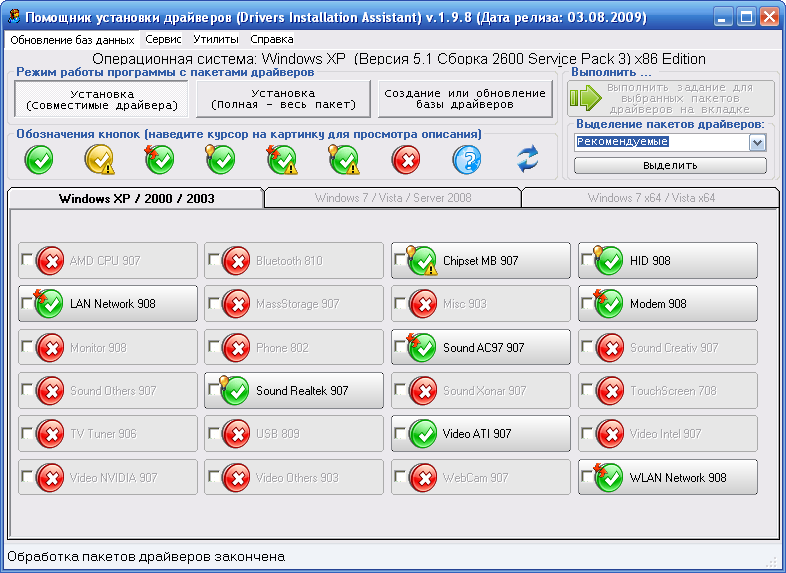
Task: Tick the USB 809 checkbox
Action: pyautogui.click(x=214, y=433)
